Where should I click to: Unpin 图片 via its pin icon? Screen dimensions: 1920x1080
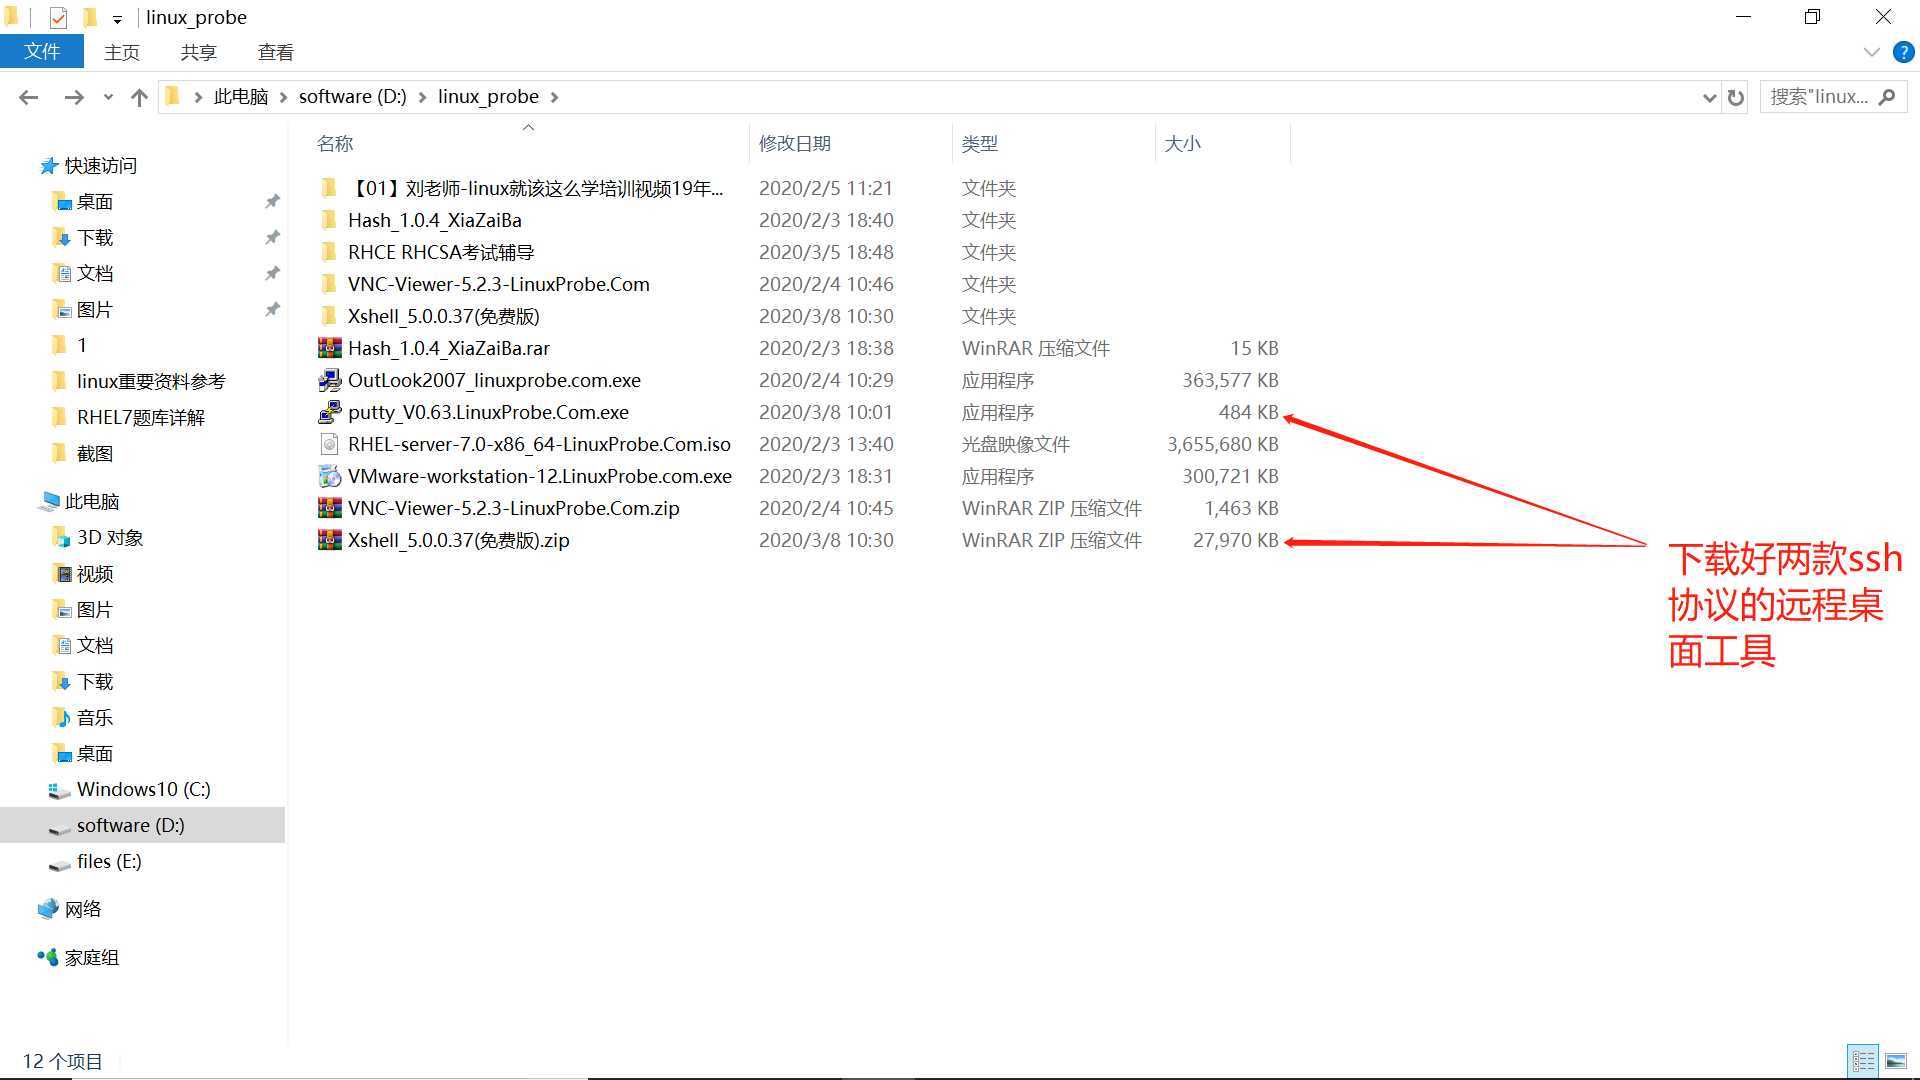(272, 310)
